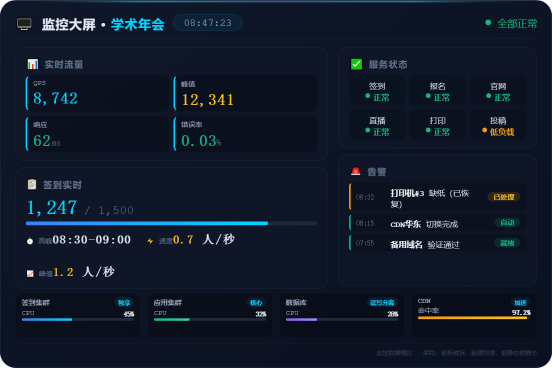Click the 45% value on 签到集群
The height and width of the screenshot is (368, 552).
(129, 314)
